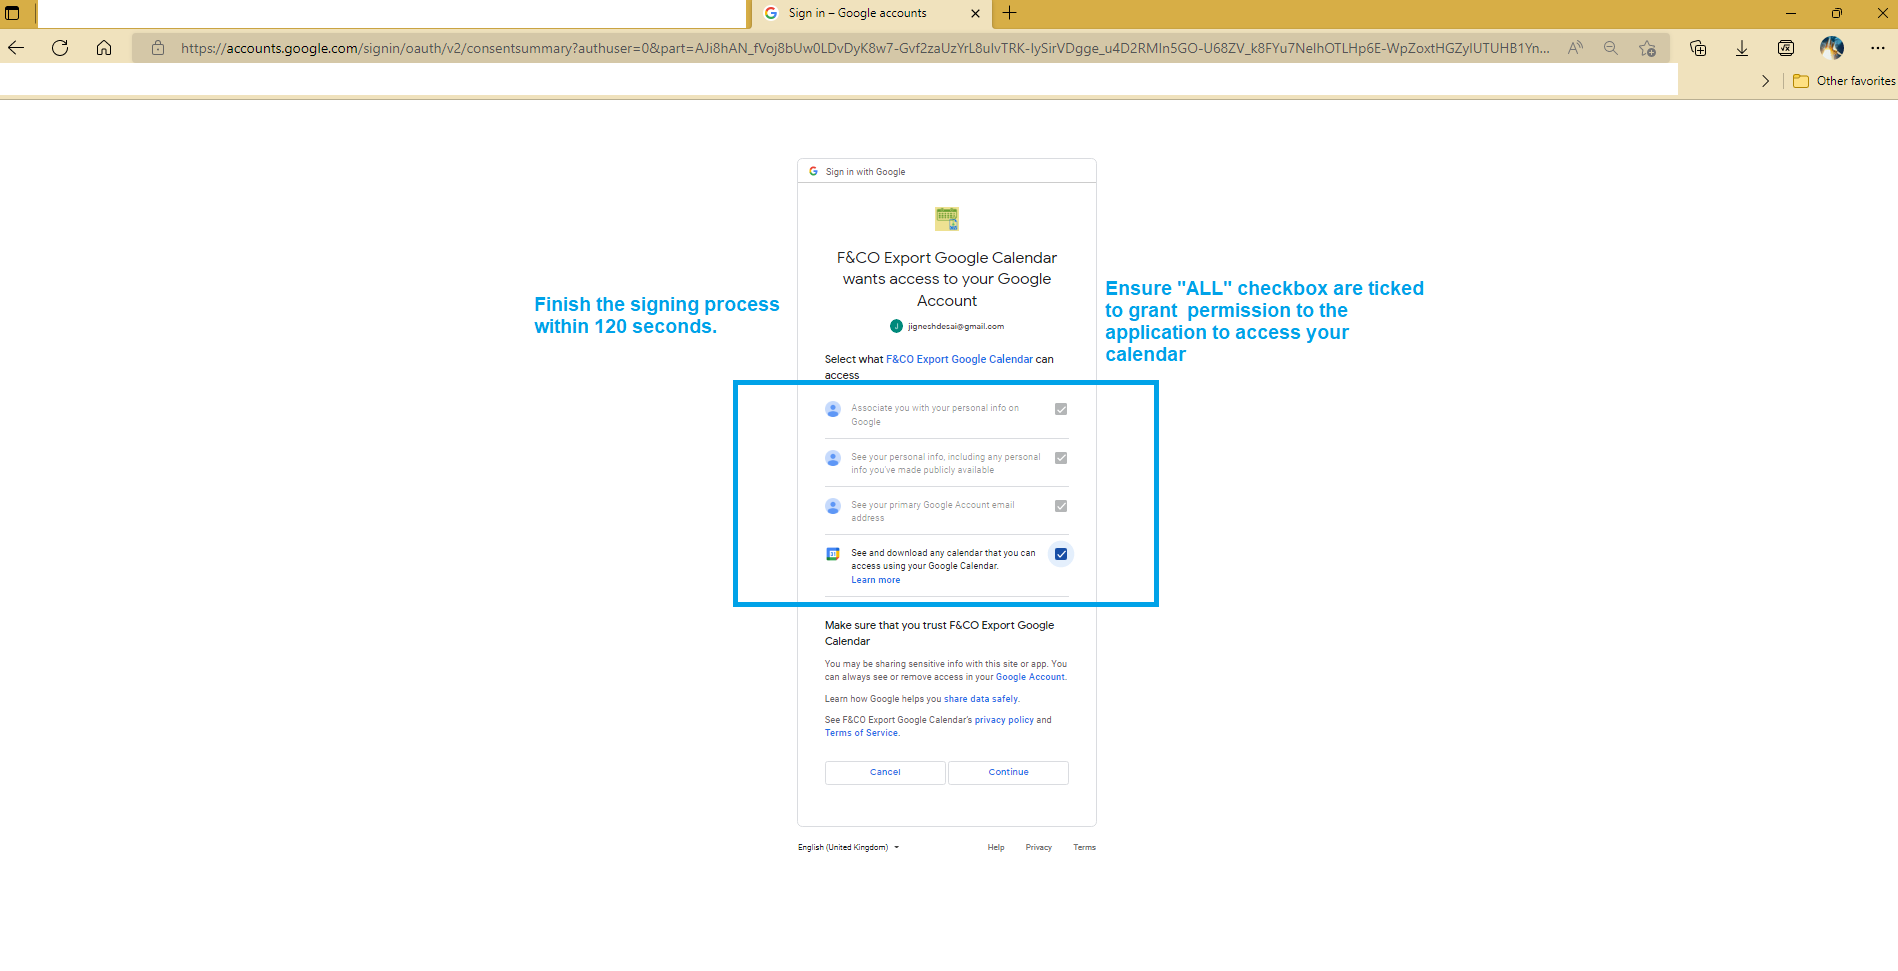Viewport: 1898px width, 971px height.
Task: Restore down the browser window
Action: pyautogui.click(x=1836, y=13)
